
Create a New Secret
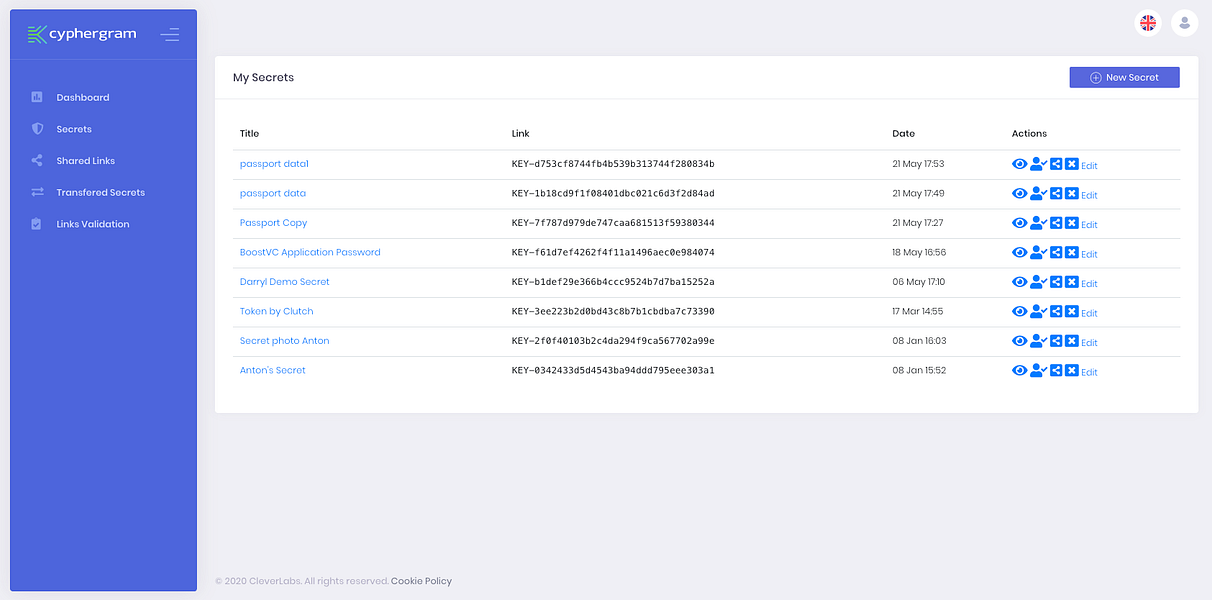click(1124, 77)
